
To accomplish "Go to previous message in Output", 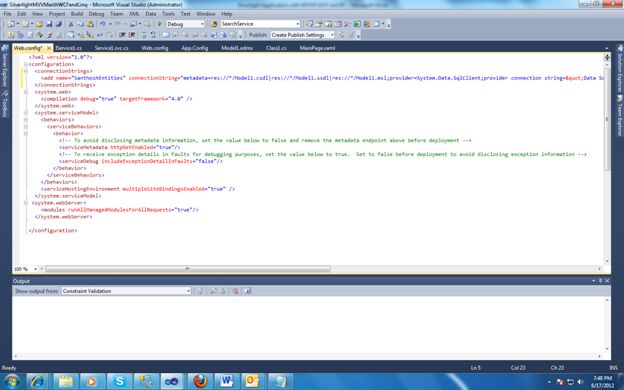I will tap(213, 291).
